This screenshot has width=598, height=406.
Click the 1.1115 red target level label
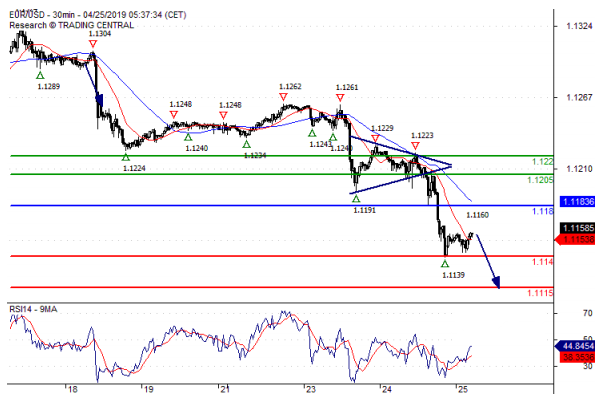click(x=540, y=293)
